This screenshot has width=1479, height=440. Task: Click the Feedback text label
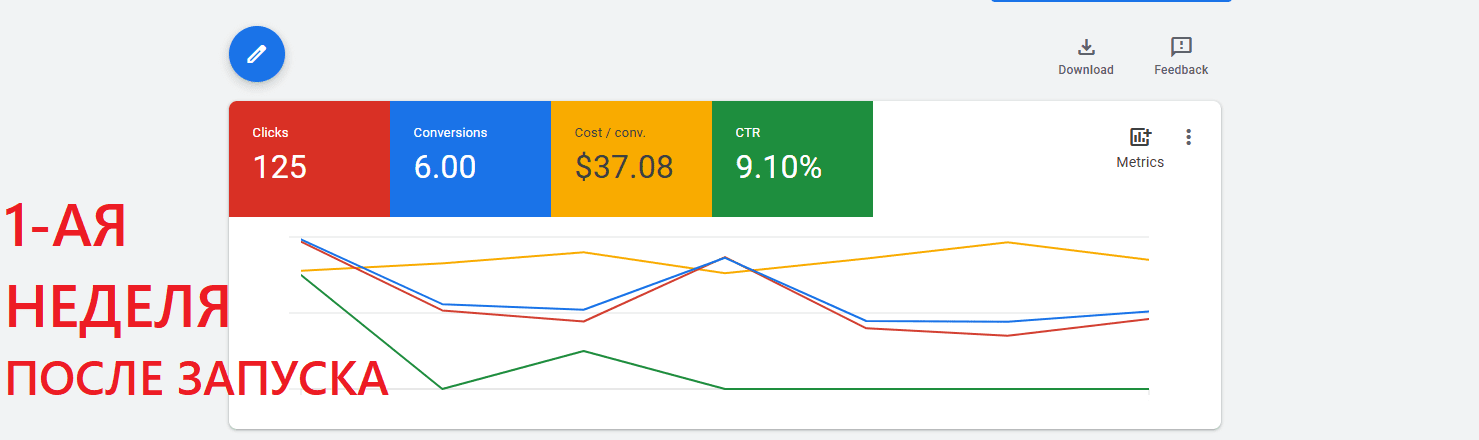tap(1181, 70)
